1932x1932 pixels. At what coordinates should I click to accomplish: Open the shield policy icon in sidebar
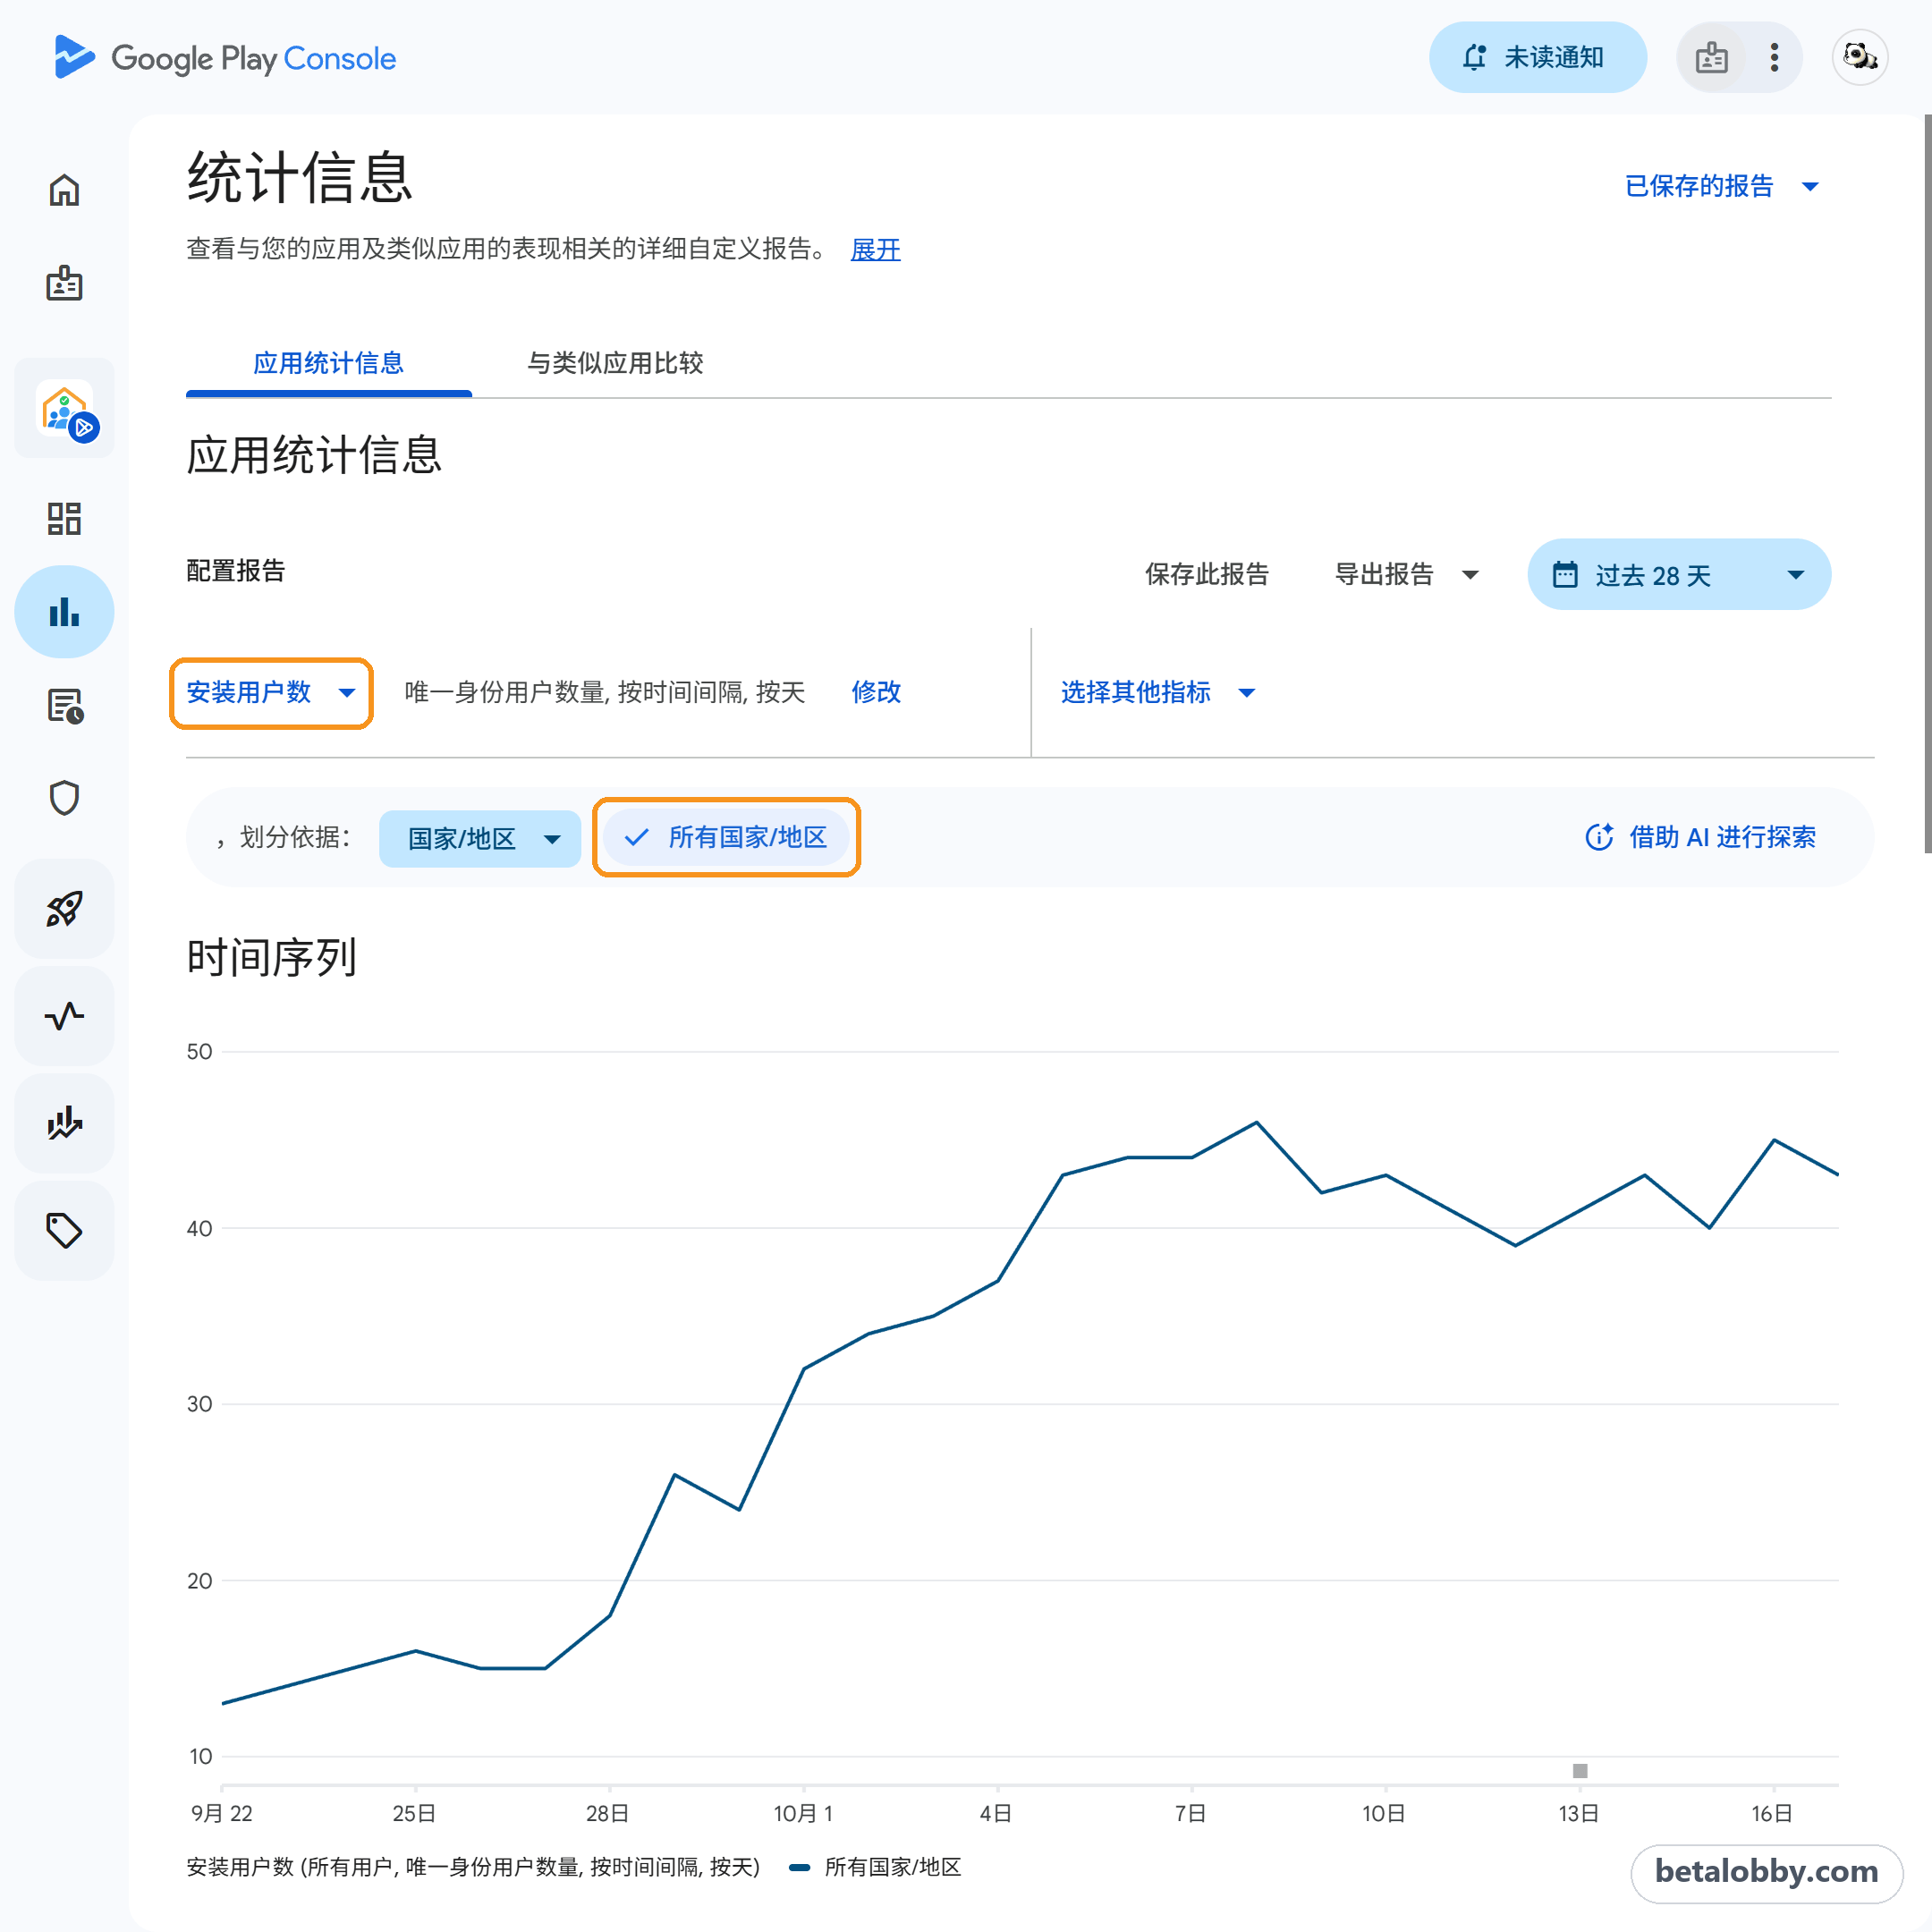(x=64, y=798)
